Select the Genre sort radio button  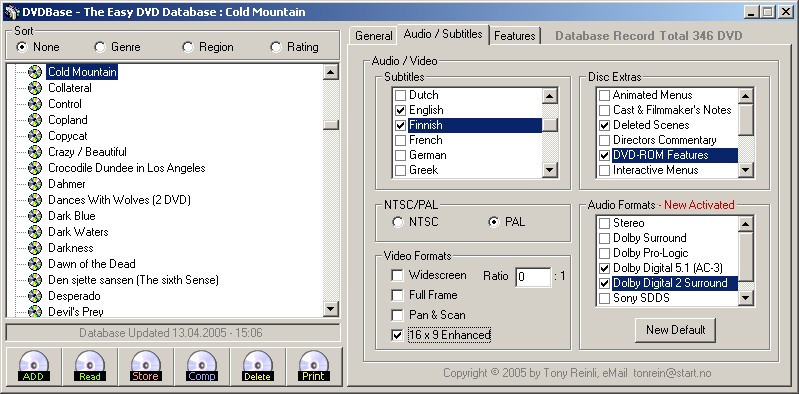pos(100,47)
